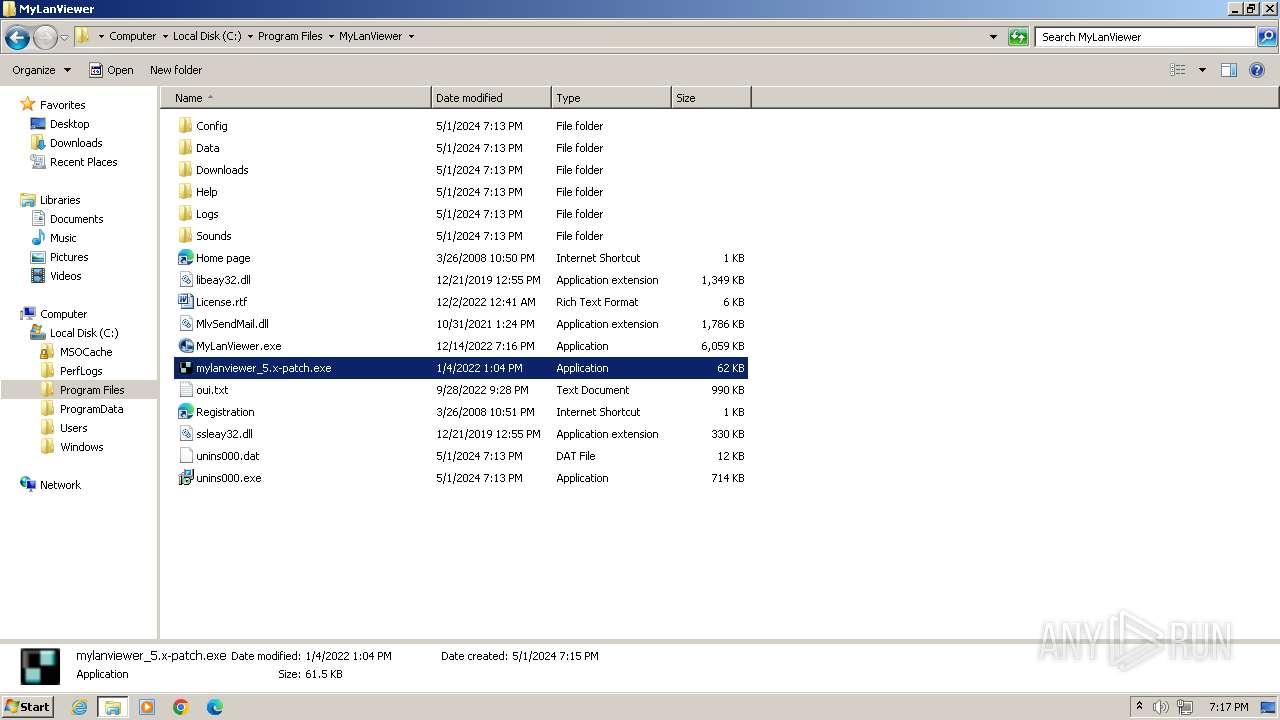This screenshot has height=720, width=1280.
Task: Select the Config folder icon
Action: coord(185,126)
